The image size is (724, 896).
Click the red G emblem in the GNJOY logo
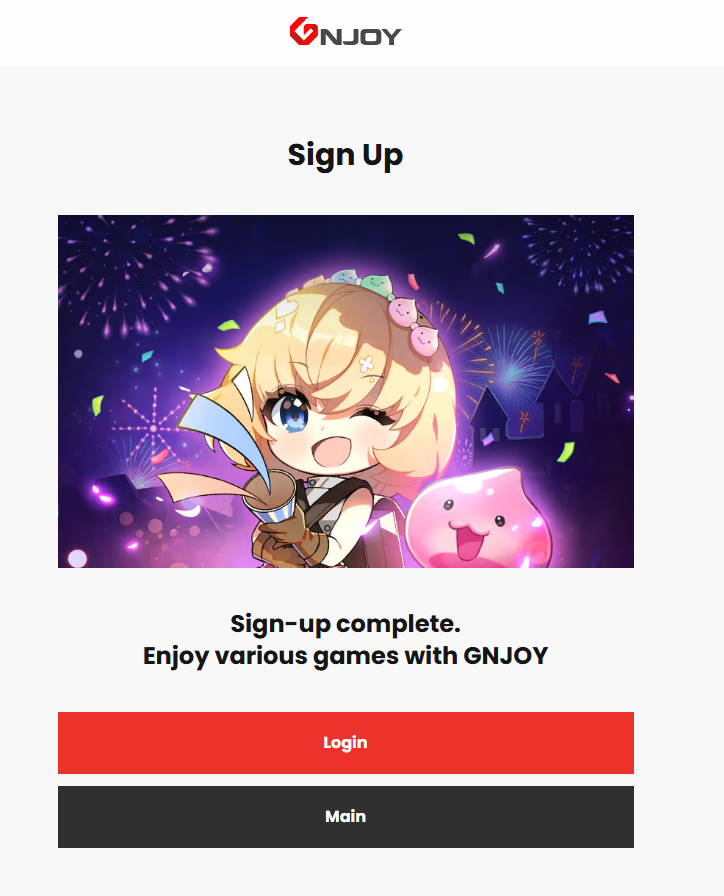pyautogui.click(x=303, y=31)
